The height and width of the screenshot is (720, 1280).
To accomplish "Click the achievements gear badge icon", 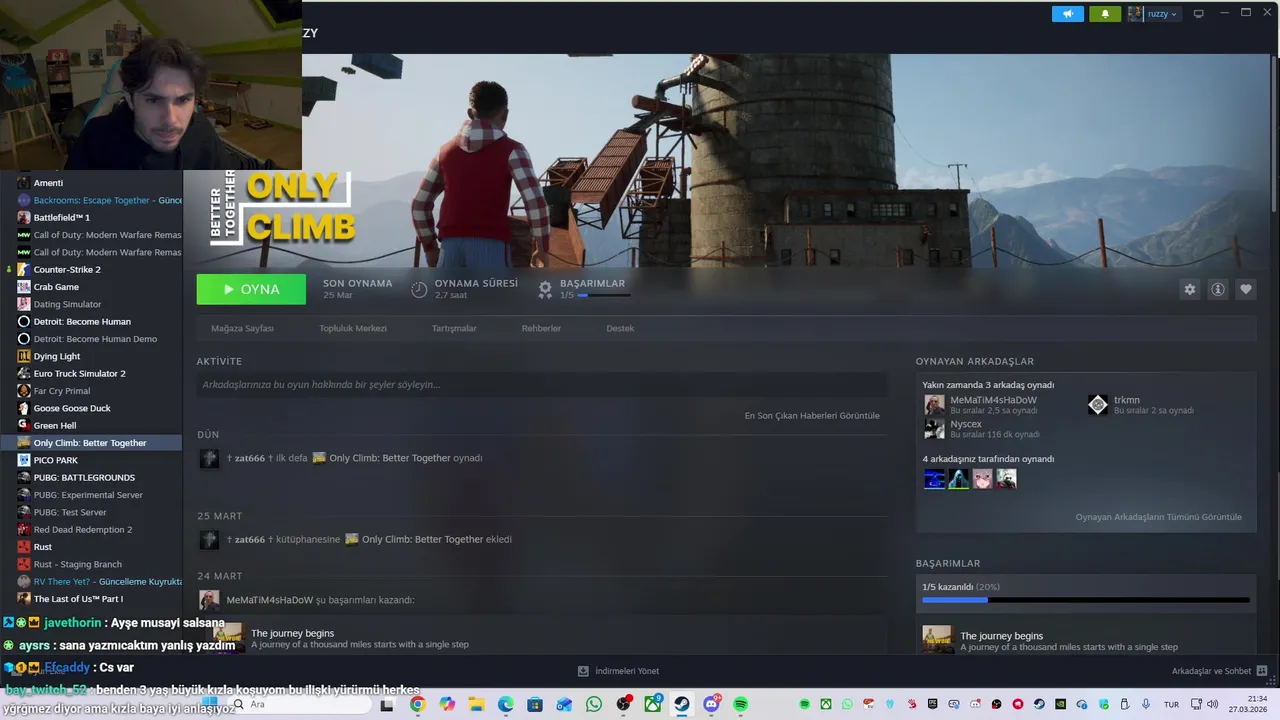I will coord(545,289).
